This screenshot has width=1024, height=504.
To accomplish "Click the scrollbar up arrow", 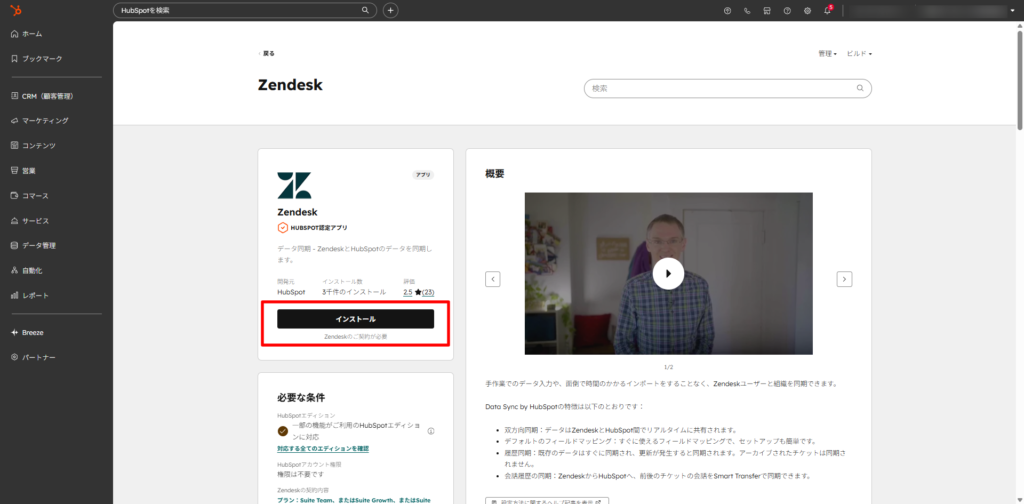I will pos(1020,24).
